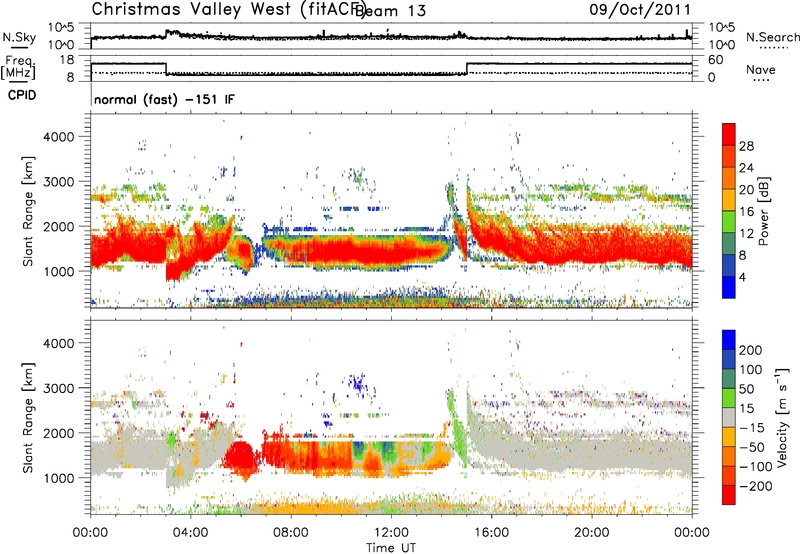Click 'Slant Range [km]' label of velocity panel
This screenshot has width=800, height=554.
tap(28, 418)
